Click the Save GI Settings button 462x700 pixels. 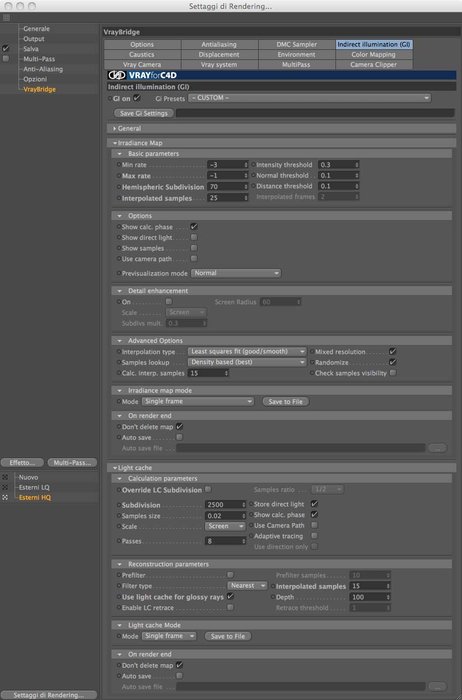[x=144, y=113]
